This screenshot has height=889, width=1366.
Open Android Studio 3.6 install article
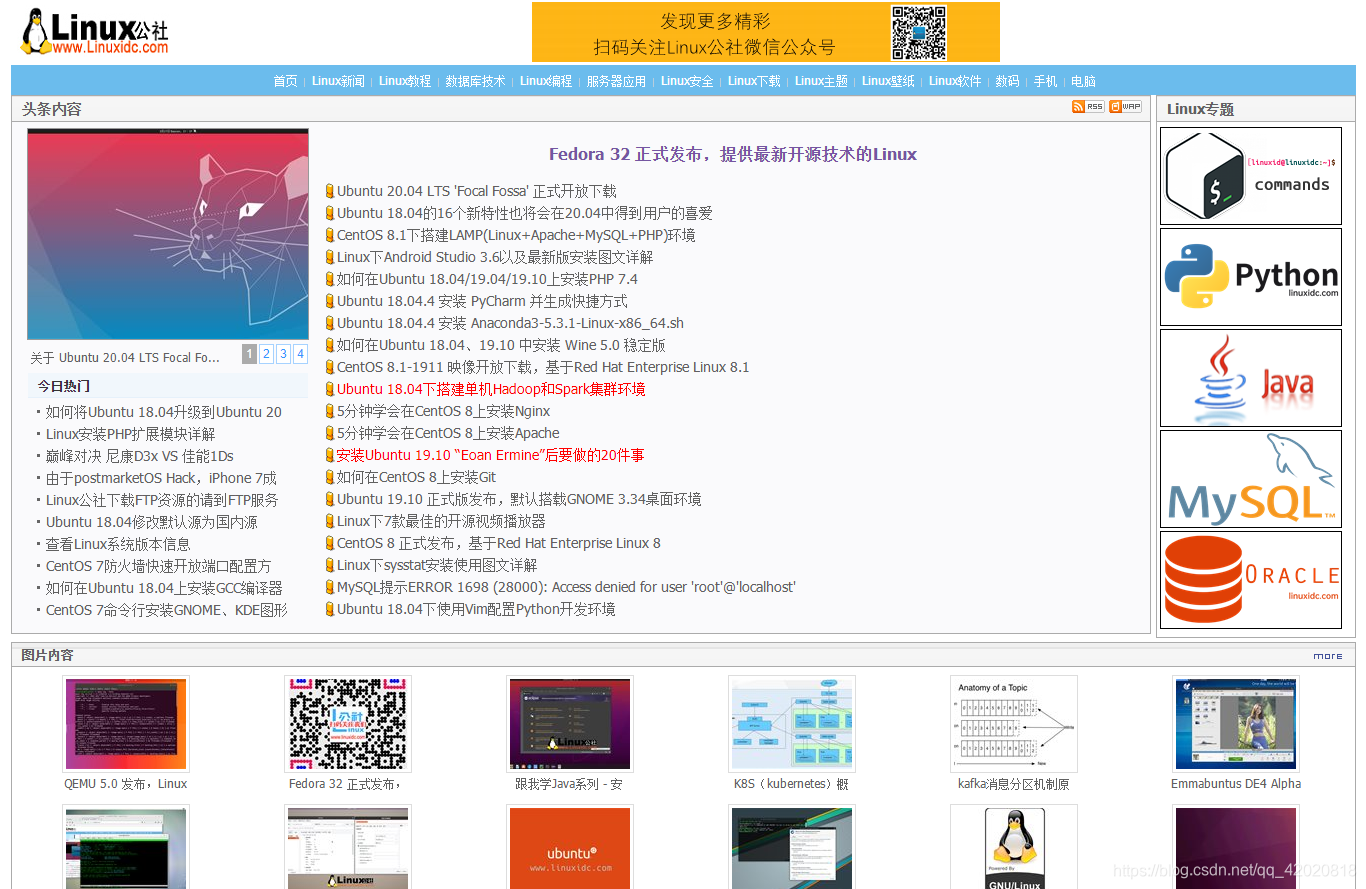(x=495, y=257)
